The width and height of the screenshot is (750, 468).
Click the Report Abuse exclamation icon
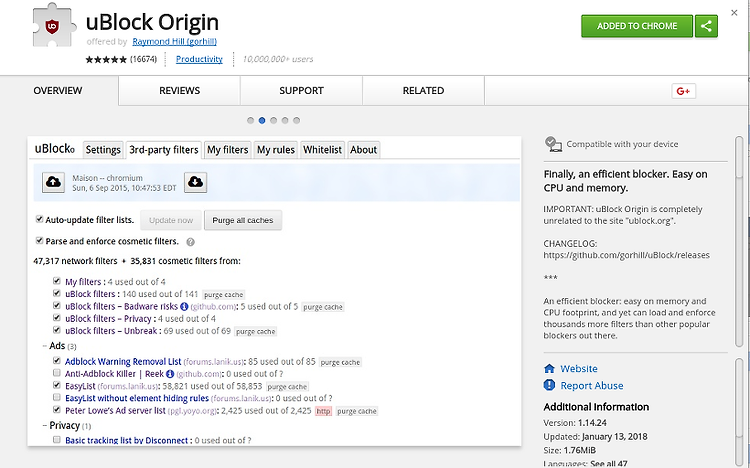549,385
